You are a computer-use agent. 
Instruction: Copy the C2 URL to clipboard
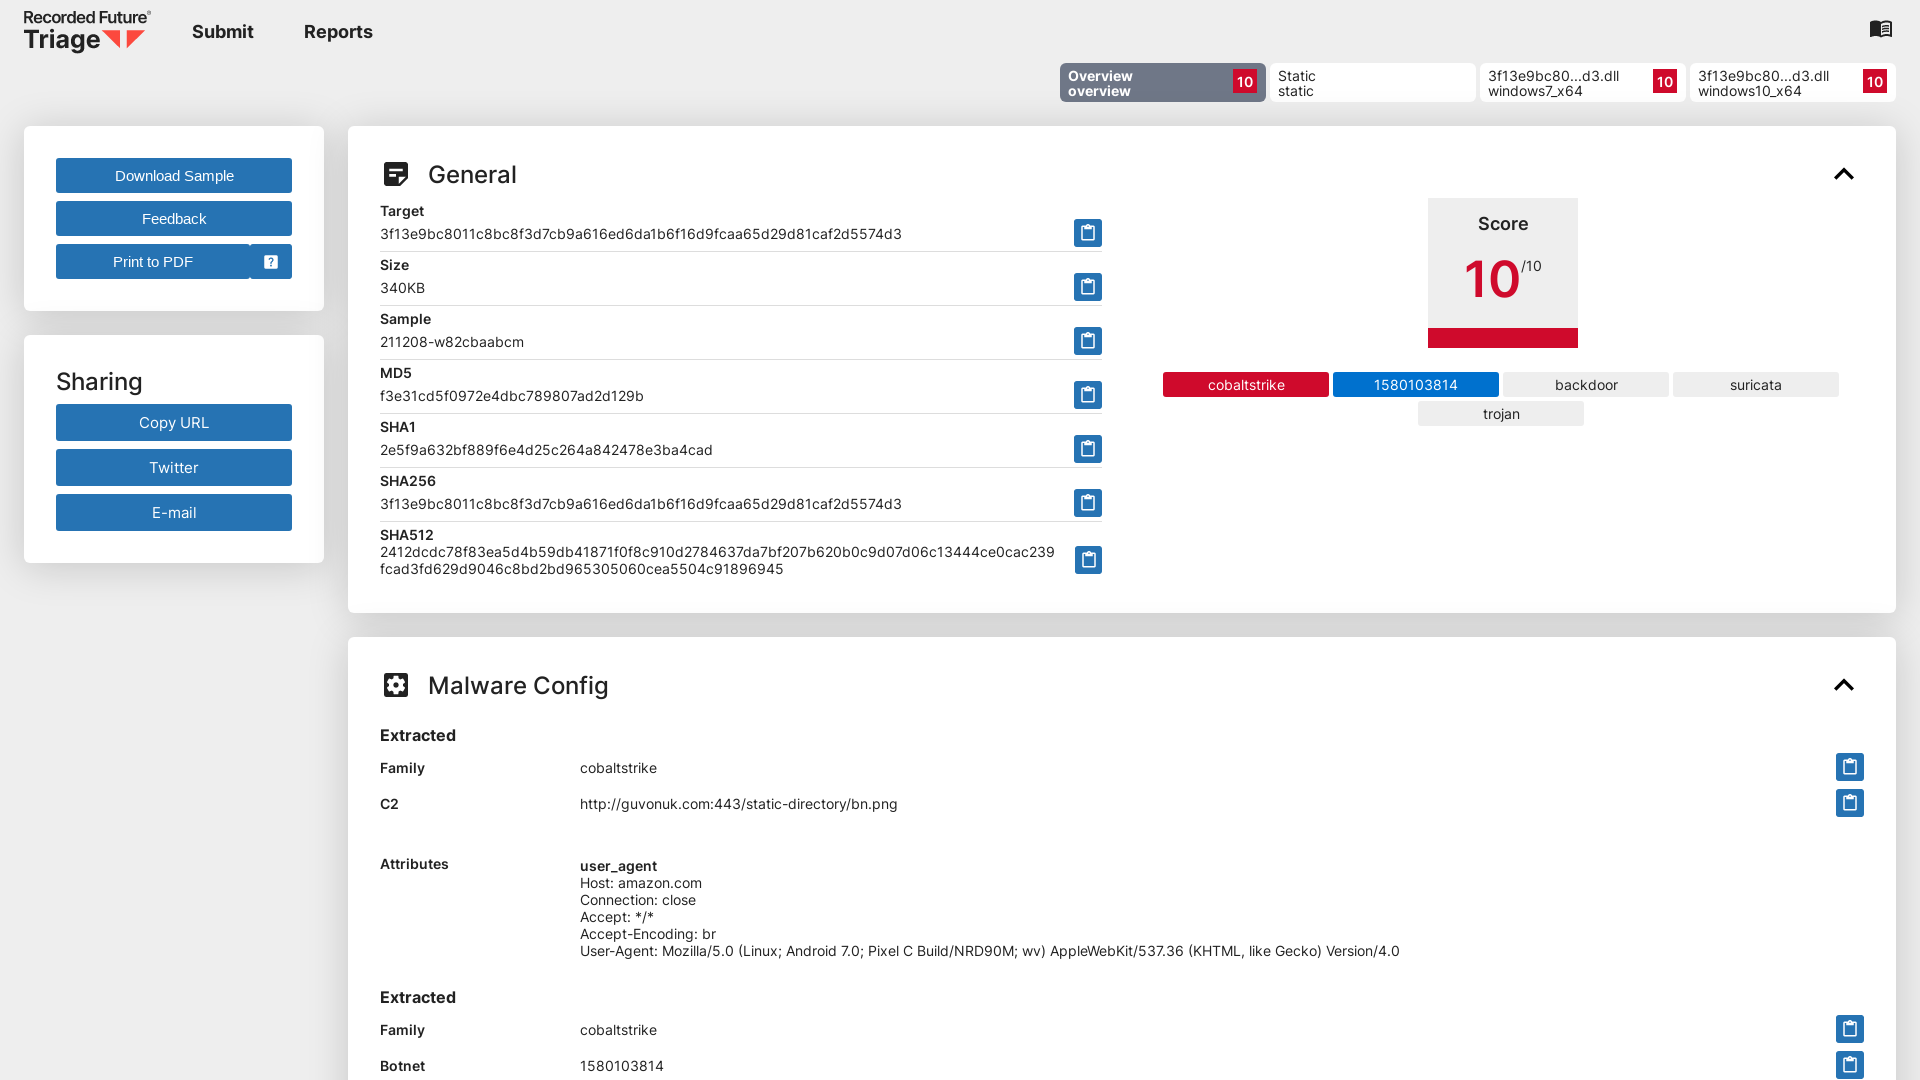click(x=1850, y=803)
